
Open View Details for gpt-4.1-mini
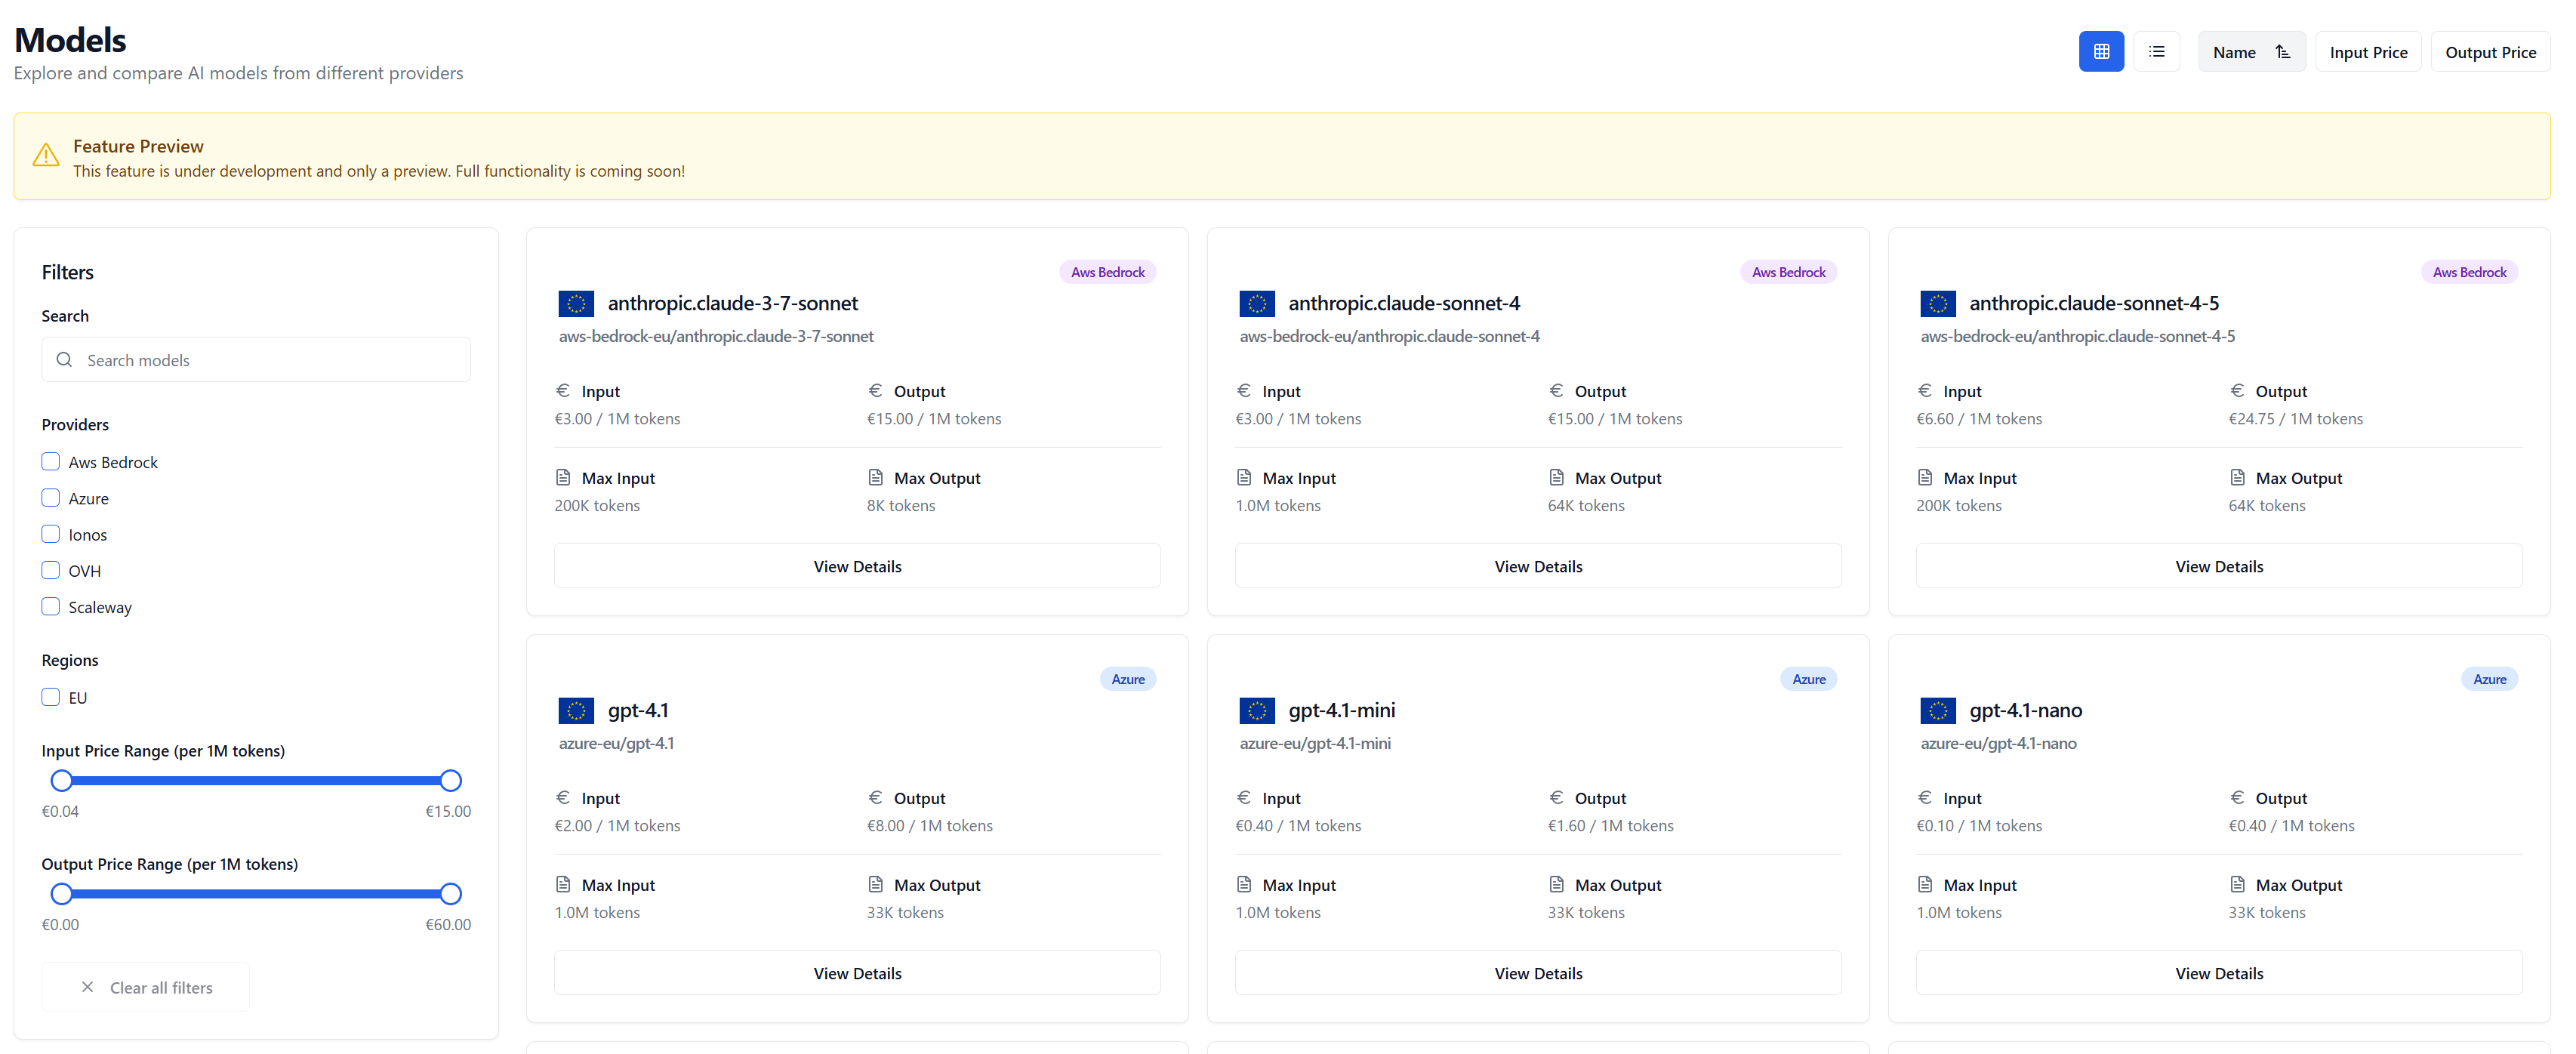(1537, 973)
